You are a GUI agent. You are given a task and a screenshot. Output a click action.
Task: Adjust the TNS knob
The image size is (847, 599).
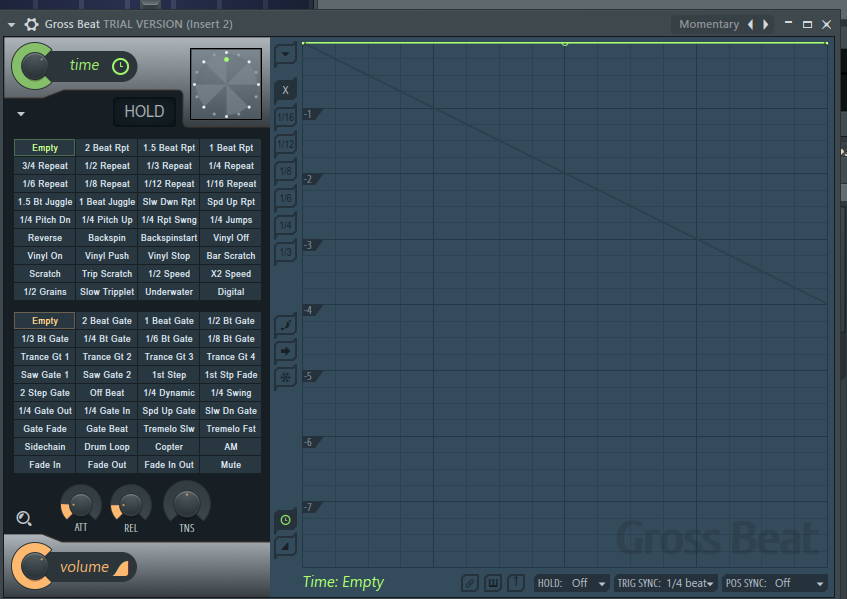pyautogui.click(x=187, y=503)
